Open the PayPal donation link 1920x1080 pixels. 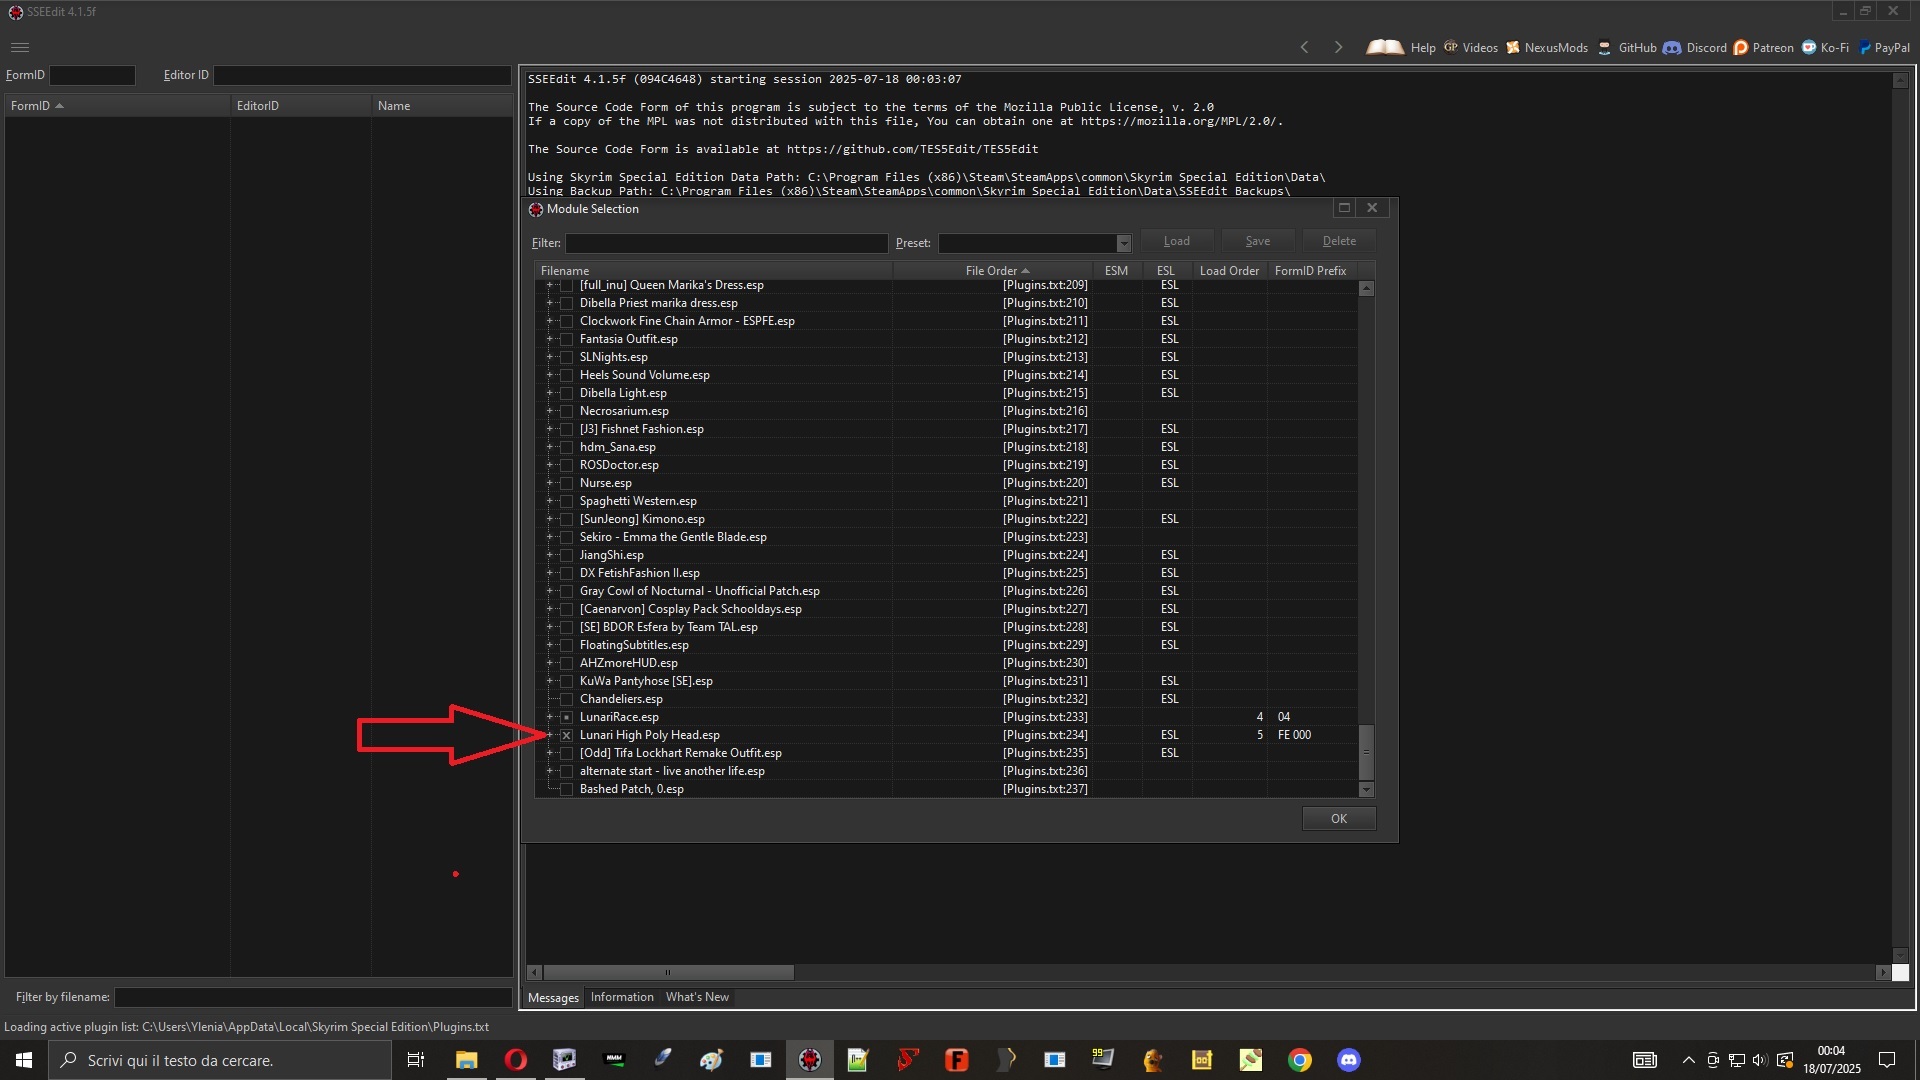click(1884, 47)
